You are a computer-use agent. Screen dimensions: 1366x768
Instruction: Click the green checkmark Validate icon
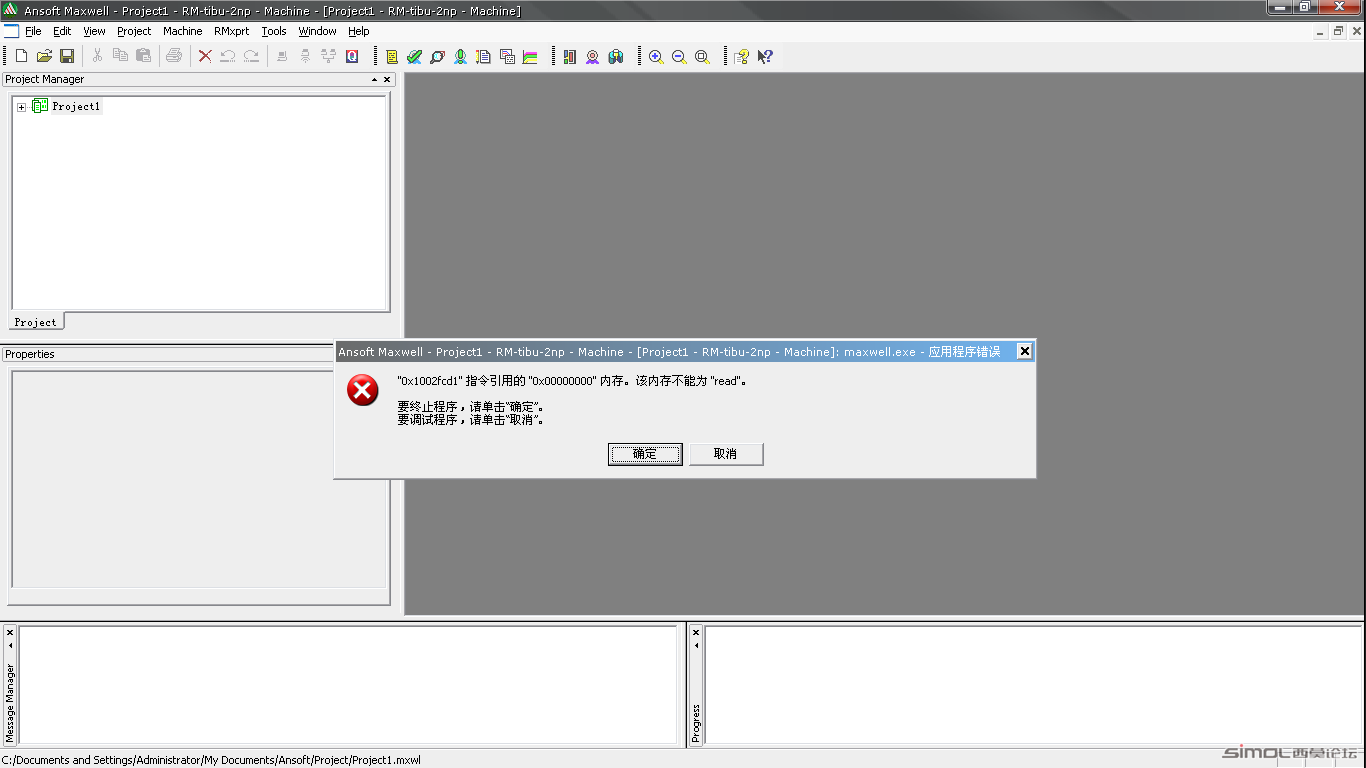[x=414, y=57]
